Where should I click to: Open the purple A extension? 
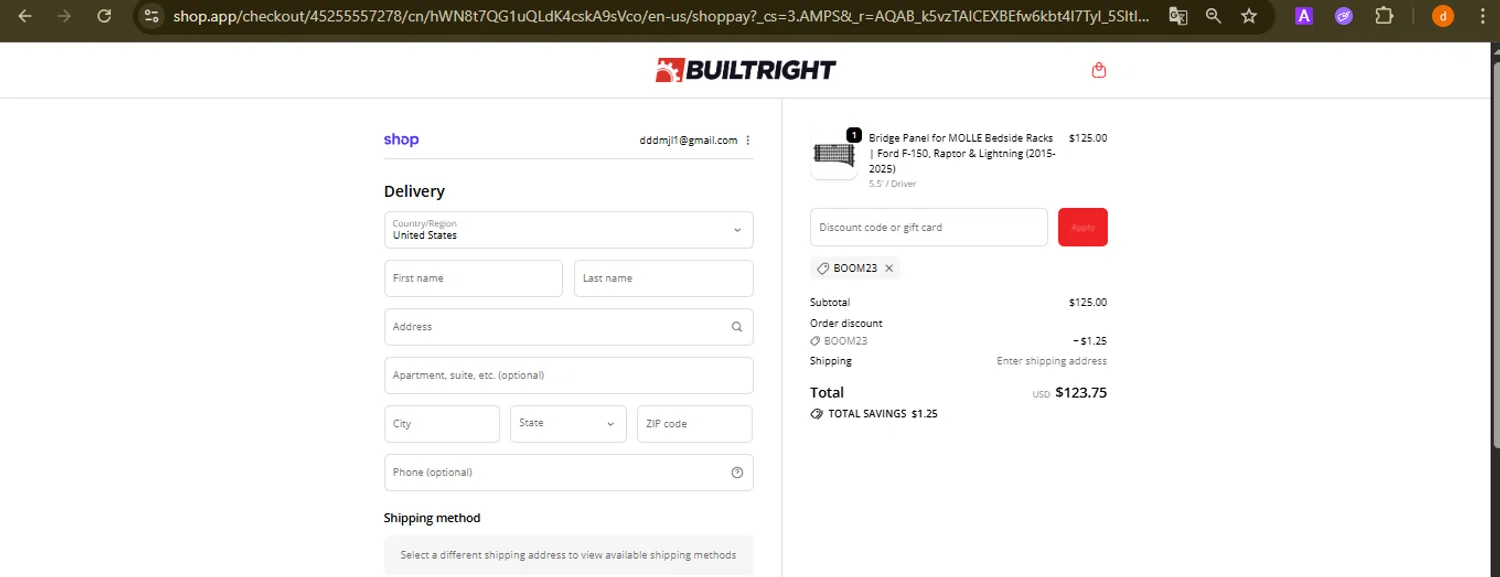tap(1304, 16)
